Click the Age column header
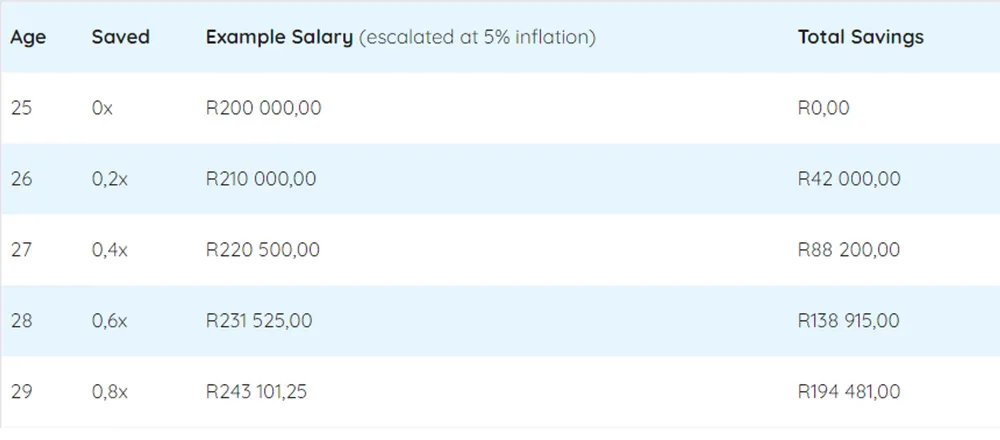This screenshot has width=1000, height=440. pos(28,38)
